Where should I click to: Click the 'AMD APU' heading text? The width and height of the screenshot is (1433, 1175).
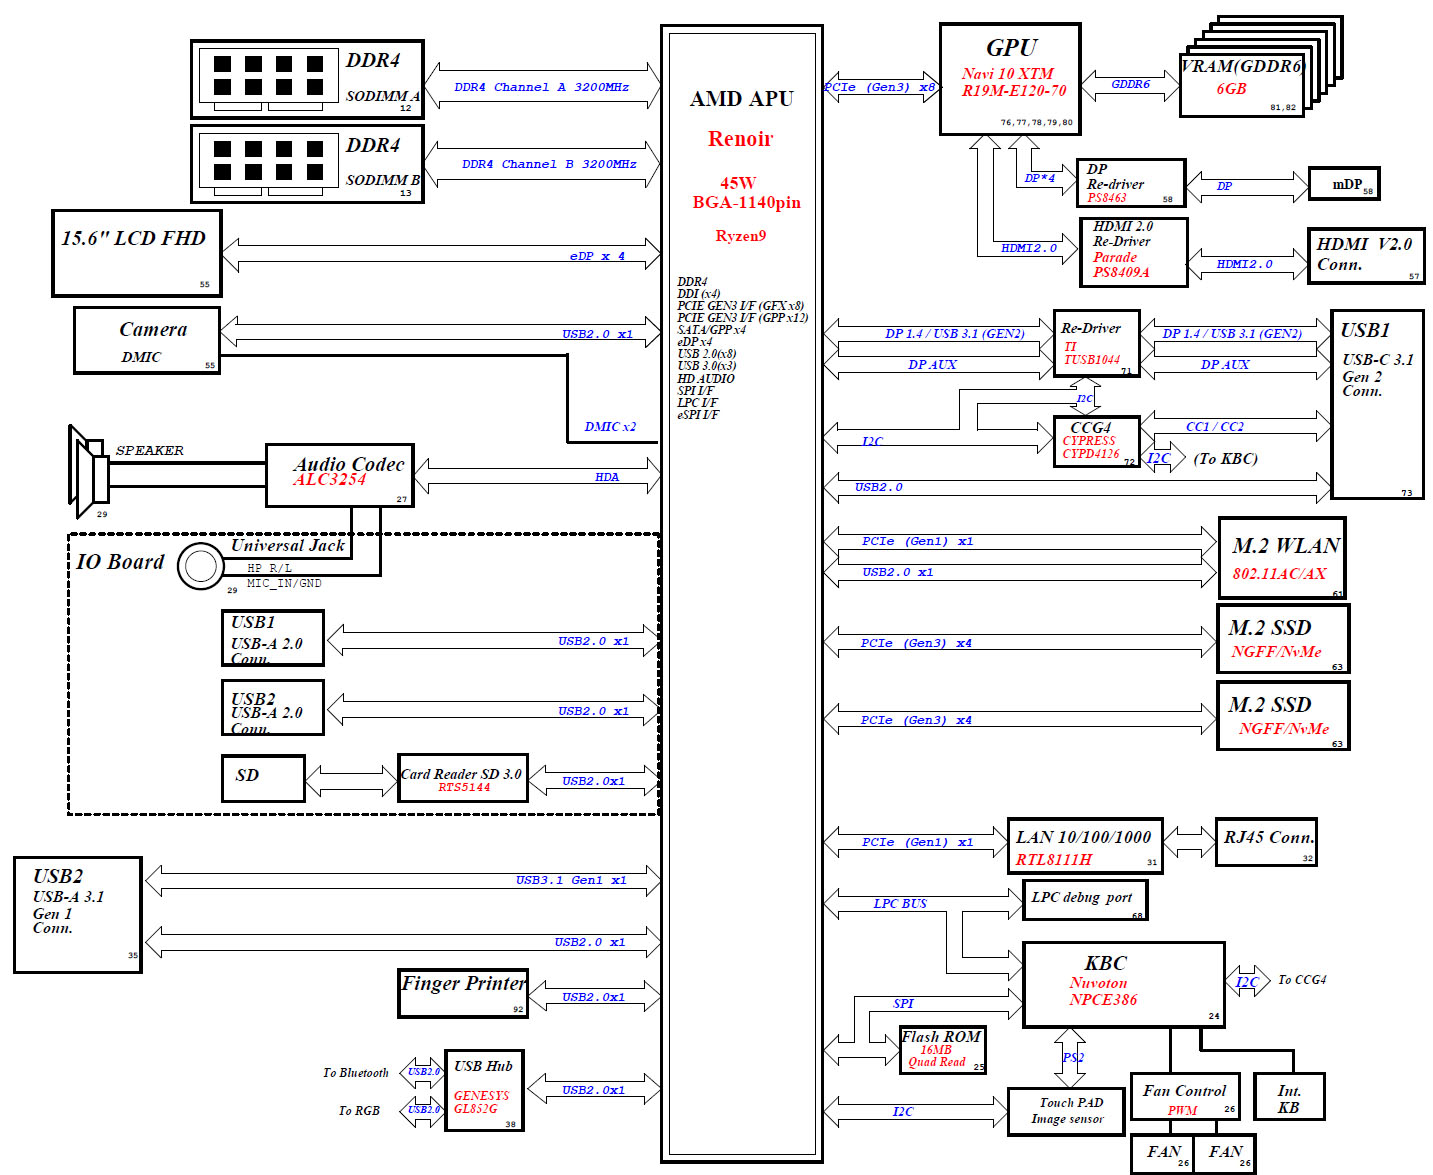pyautogui.click(x=741, y=99)
